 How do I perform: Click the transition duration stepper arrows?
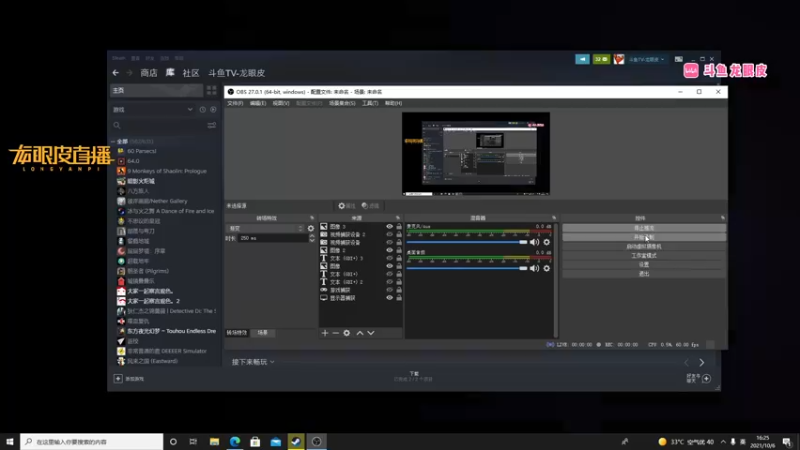312,238
